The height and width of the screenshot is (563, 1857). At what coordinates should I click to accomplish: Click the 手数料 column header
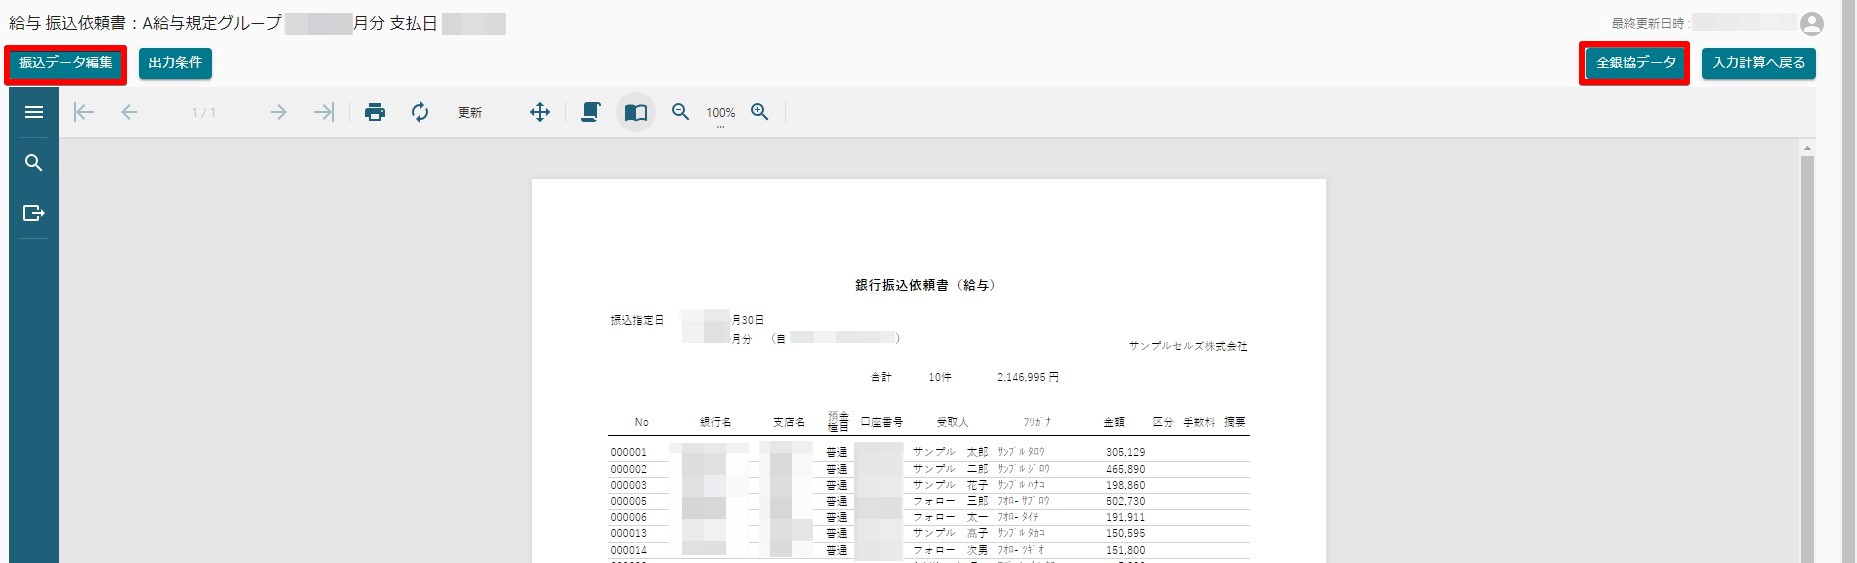tap(1199, 422)
